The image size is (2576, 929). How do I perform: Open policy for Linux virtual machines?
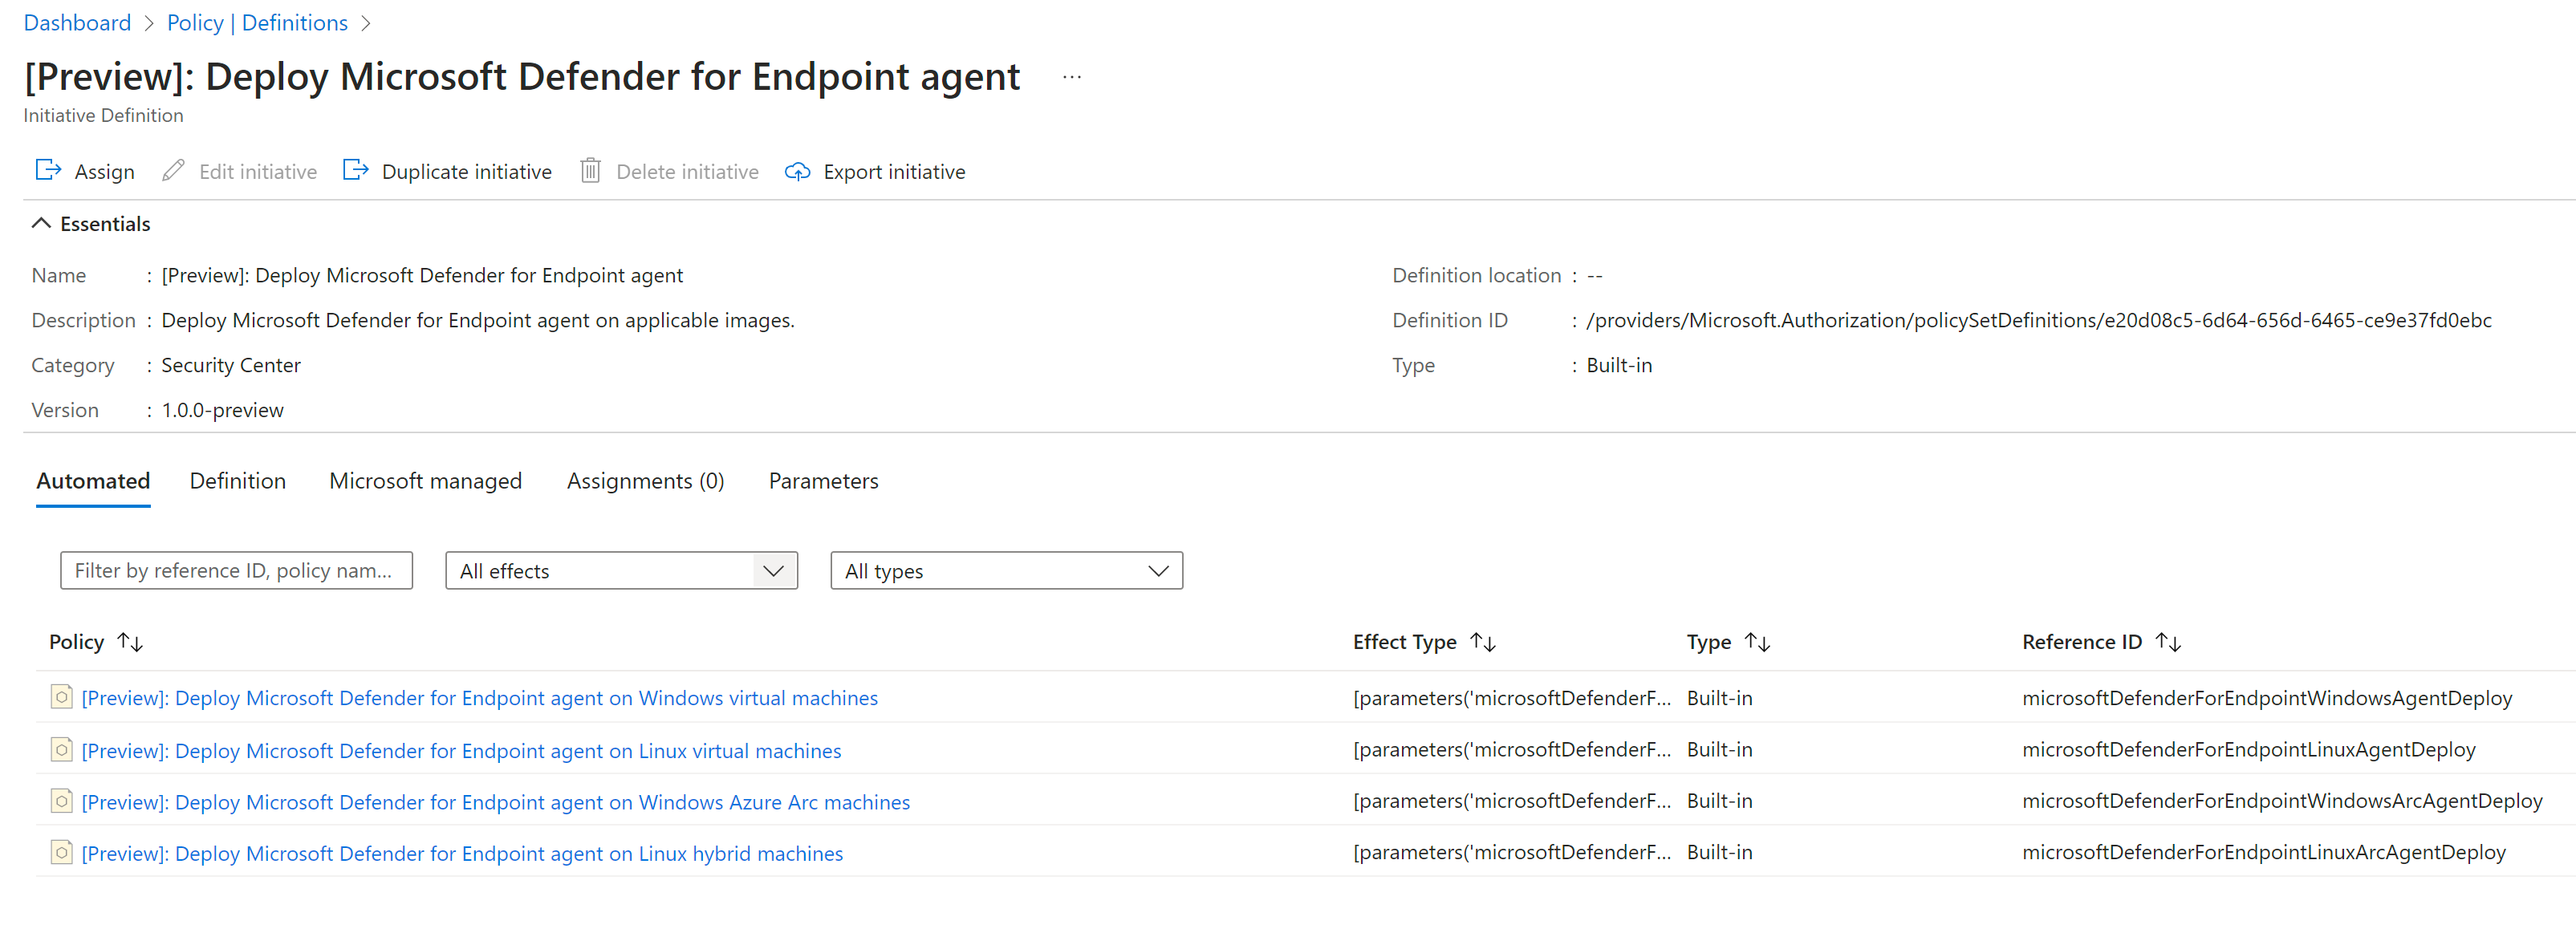461,751
